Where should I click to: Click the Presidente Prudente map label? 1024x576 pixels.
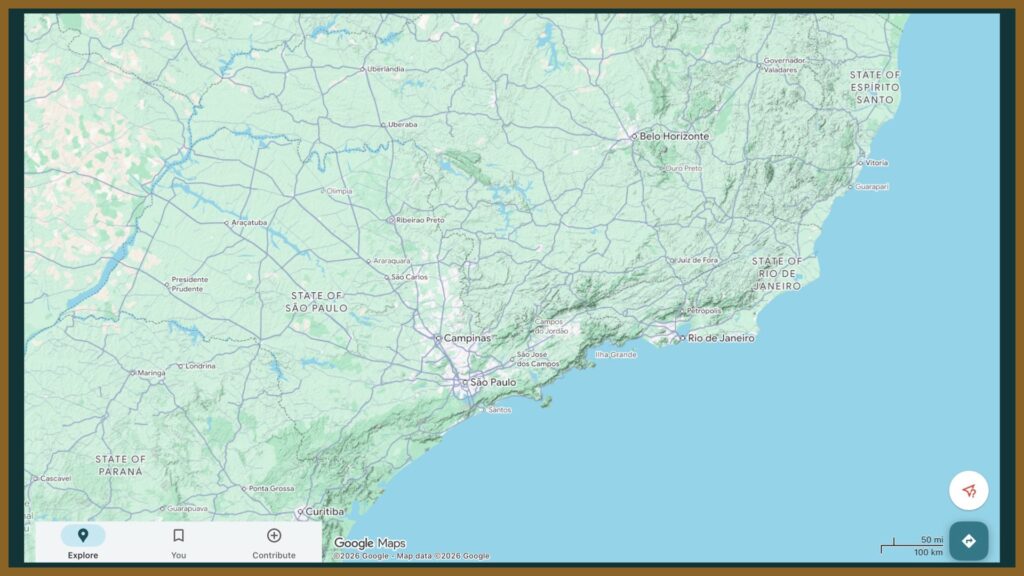pyautogui.click(x=189, y=284)
